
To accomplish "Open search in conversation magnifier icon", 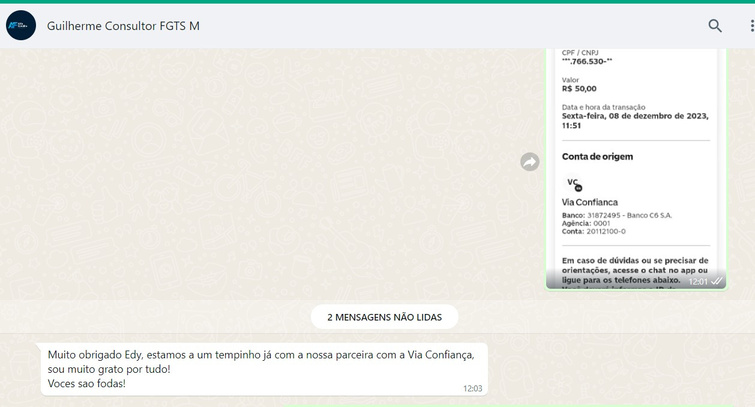I will [x=715, y=26].
